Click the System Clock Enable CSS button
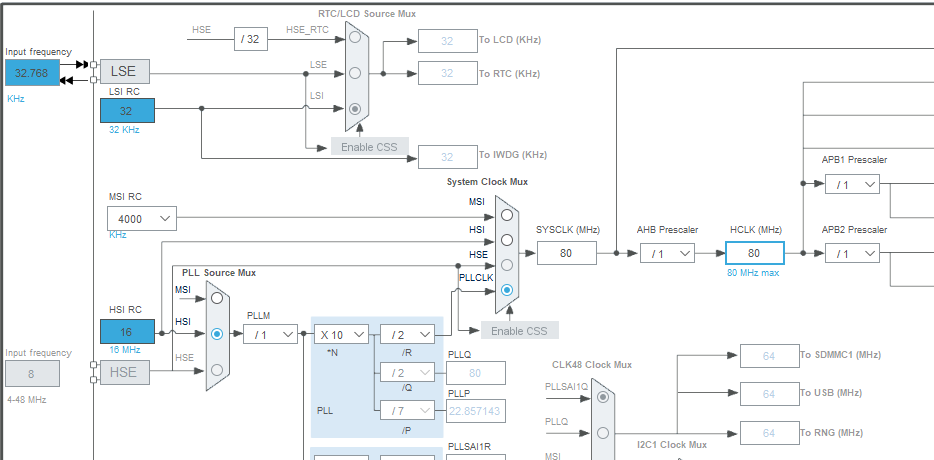The height and width of the screenshot is (460, 934). [519, 331]
